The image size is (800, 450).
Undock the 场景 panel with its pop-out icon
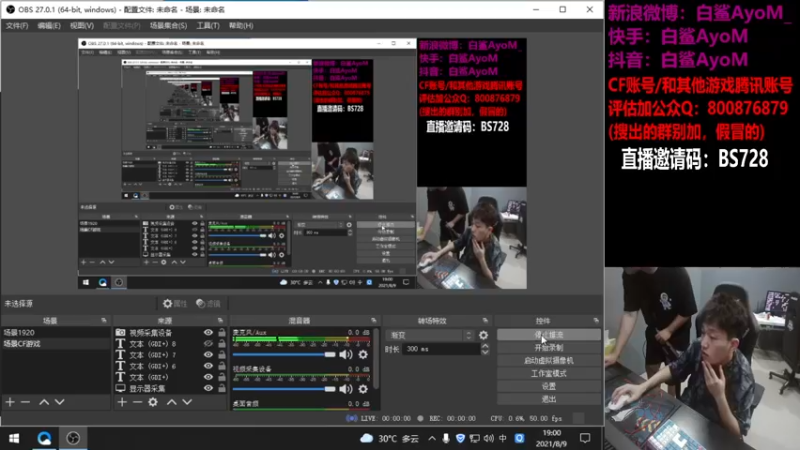tap(104, 320)
